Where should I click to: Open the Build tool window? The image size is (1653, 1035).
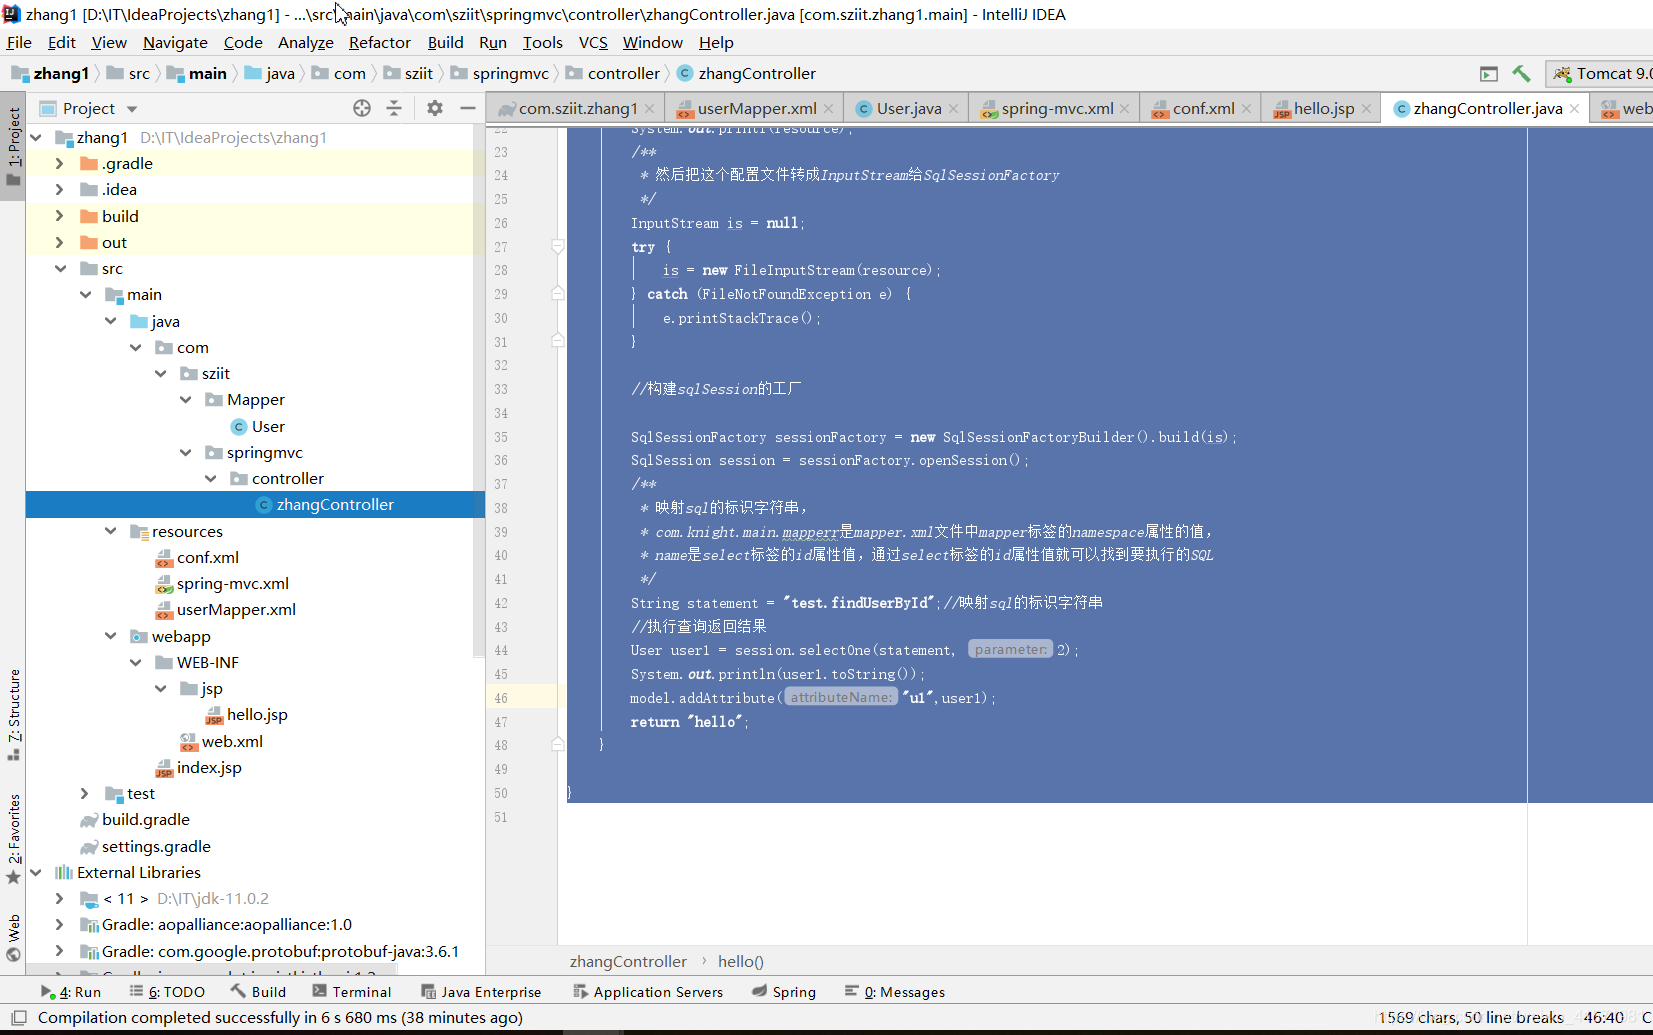pos(258,991)
